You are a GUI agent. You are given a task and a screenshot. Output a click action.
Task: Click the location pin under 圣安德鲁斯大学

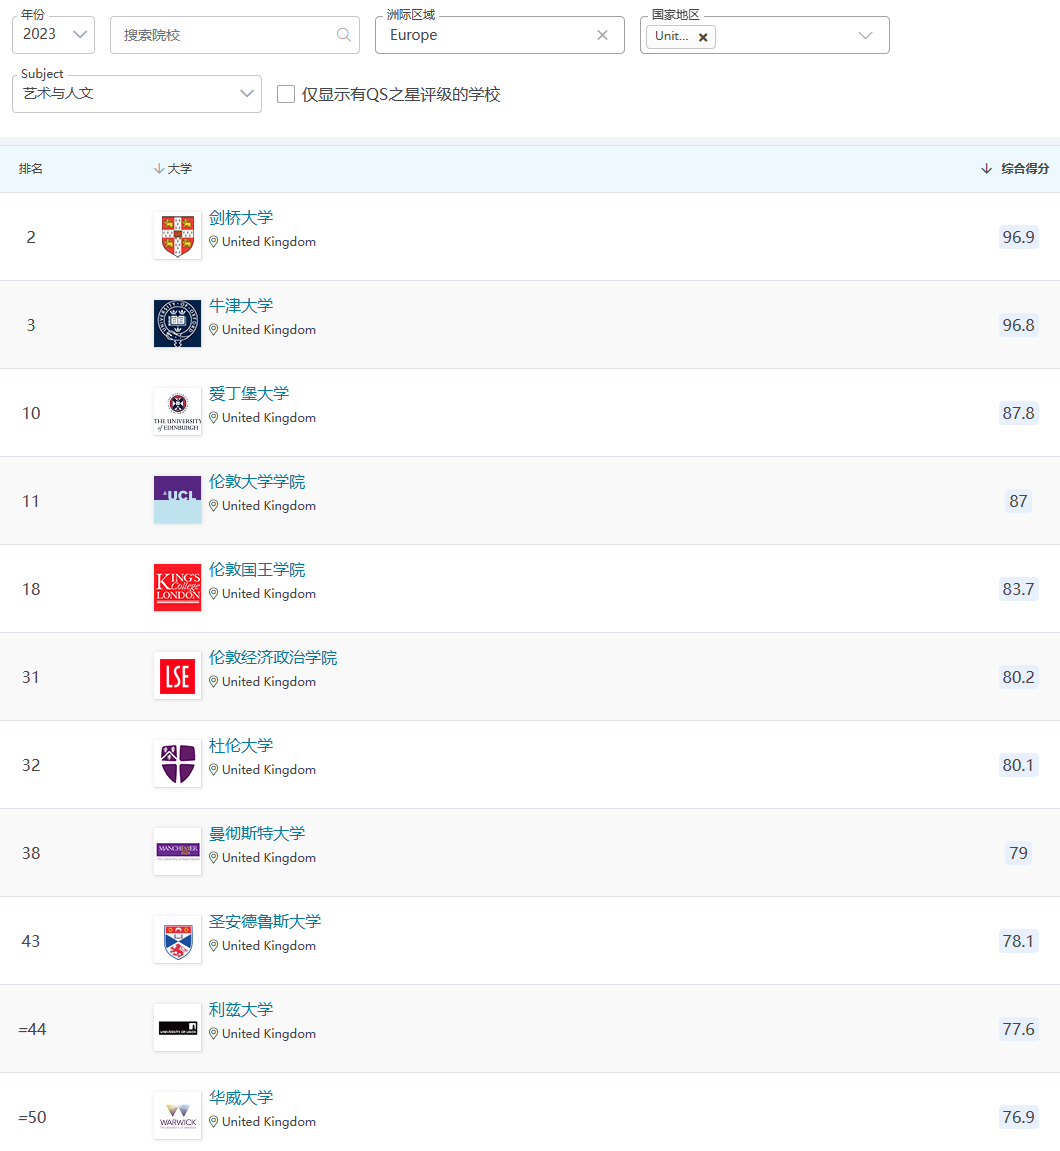214,946
